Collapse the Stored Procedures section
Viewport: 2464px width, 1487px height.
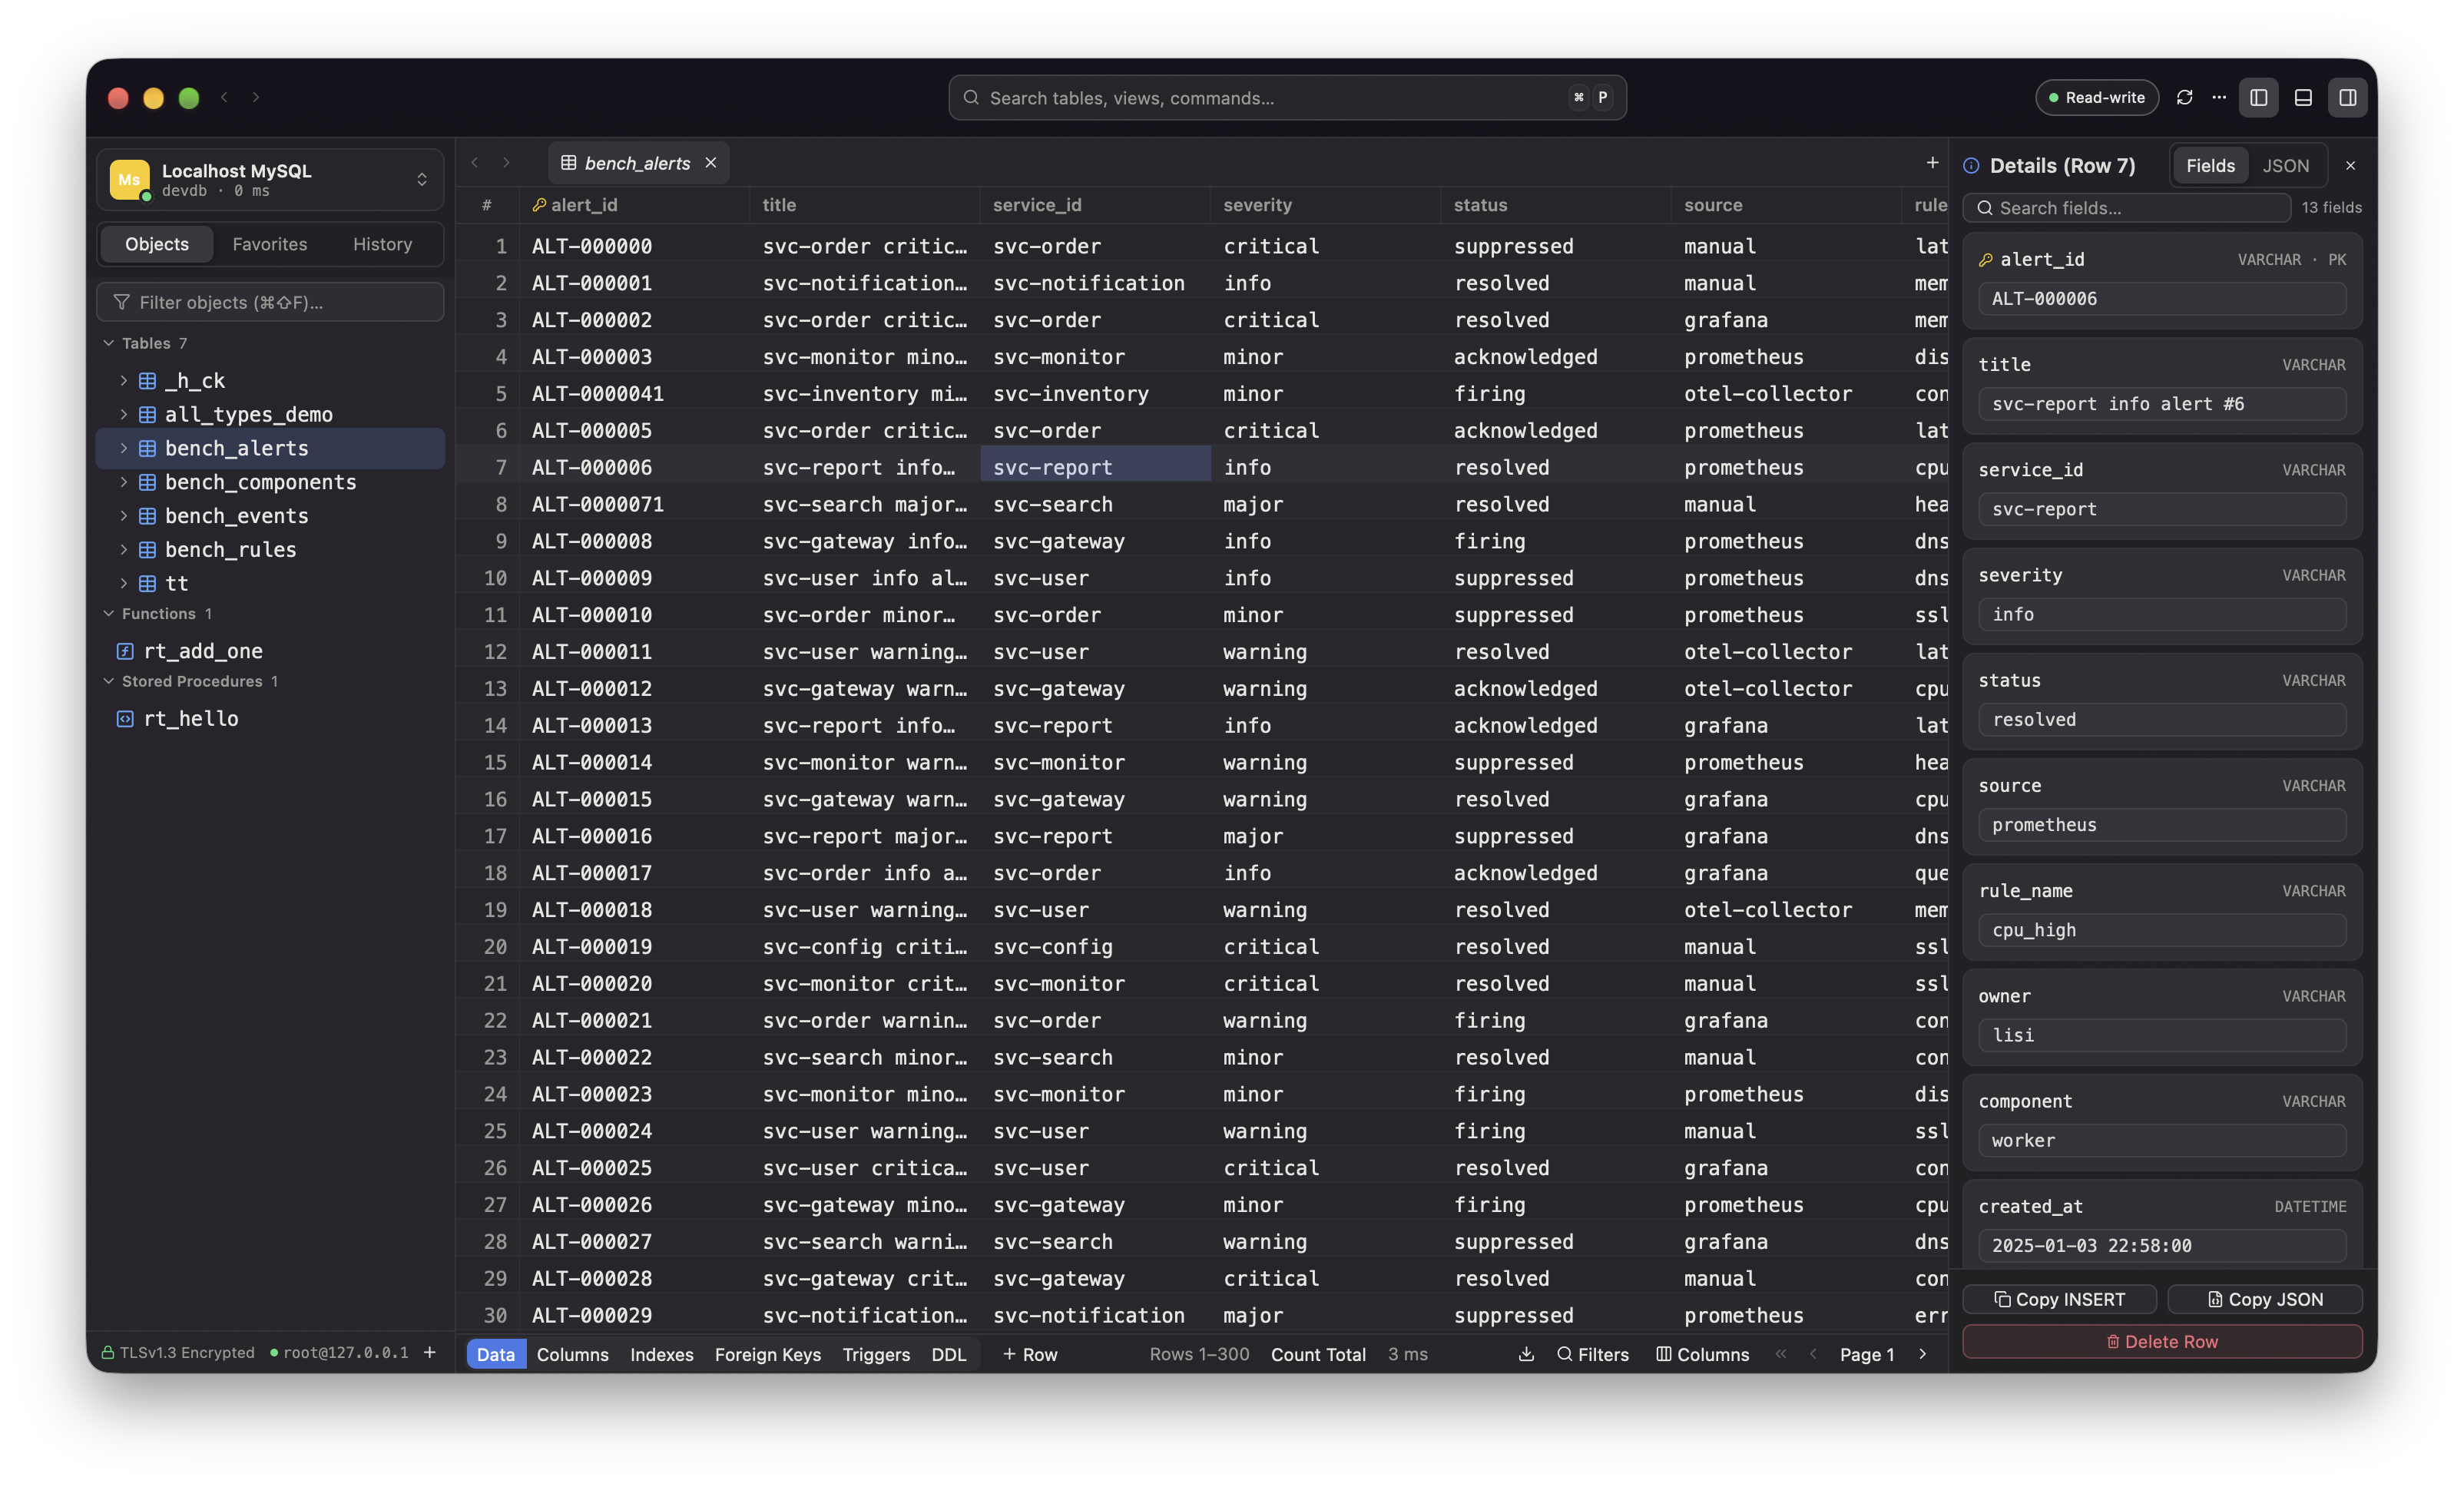(108, 681)
